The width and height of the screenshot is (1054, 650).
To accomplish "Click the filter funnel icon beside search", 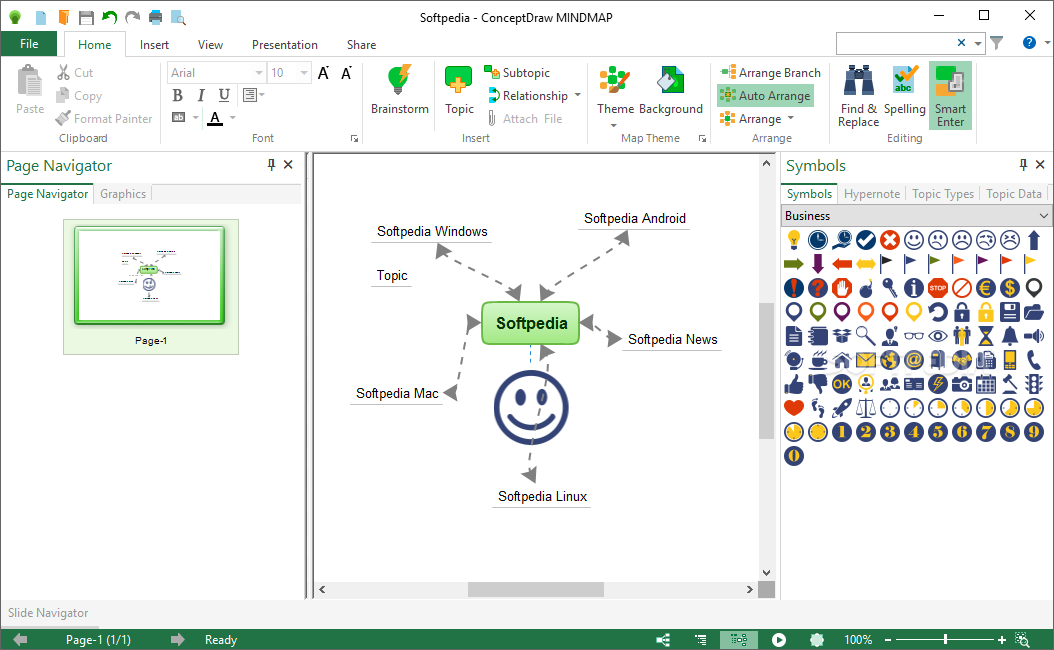I will [997, 42].
